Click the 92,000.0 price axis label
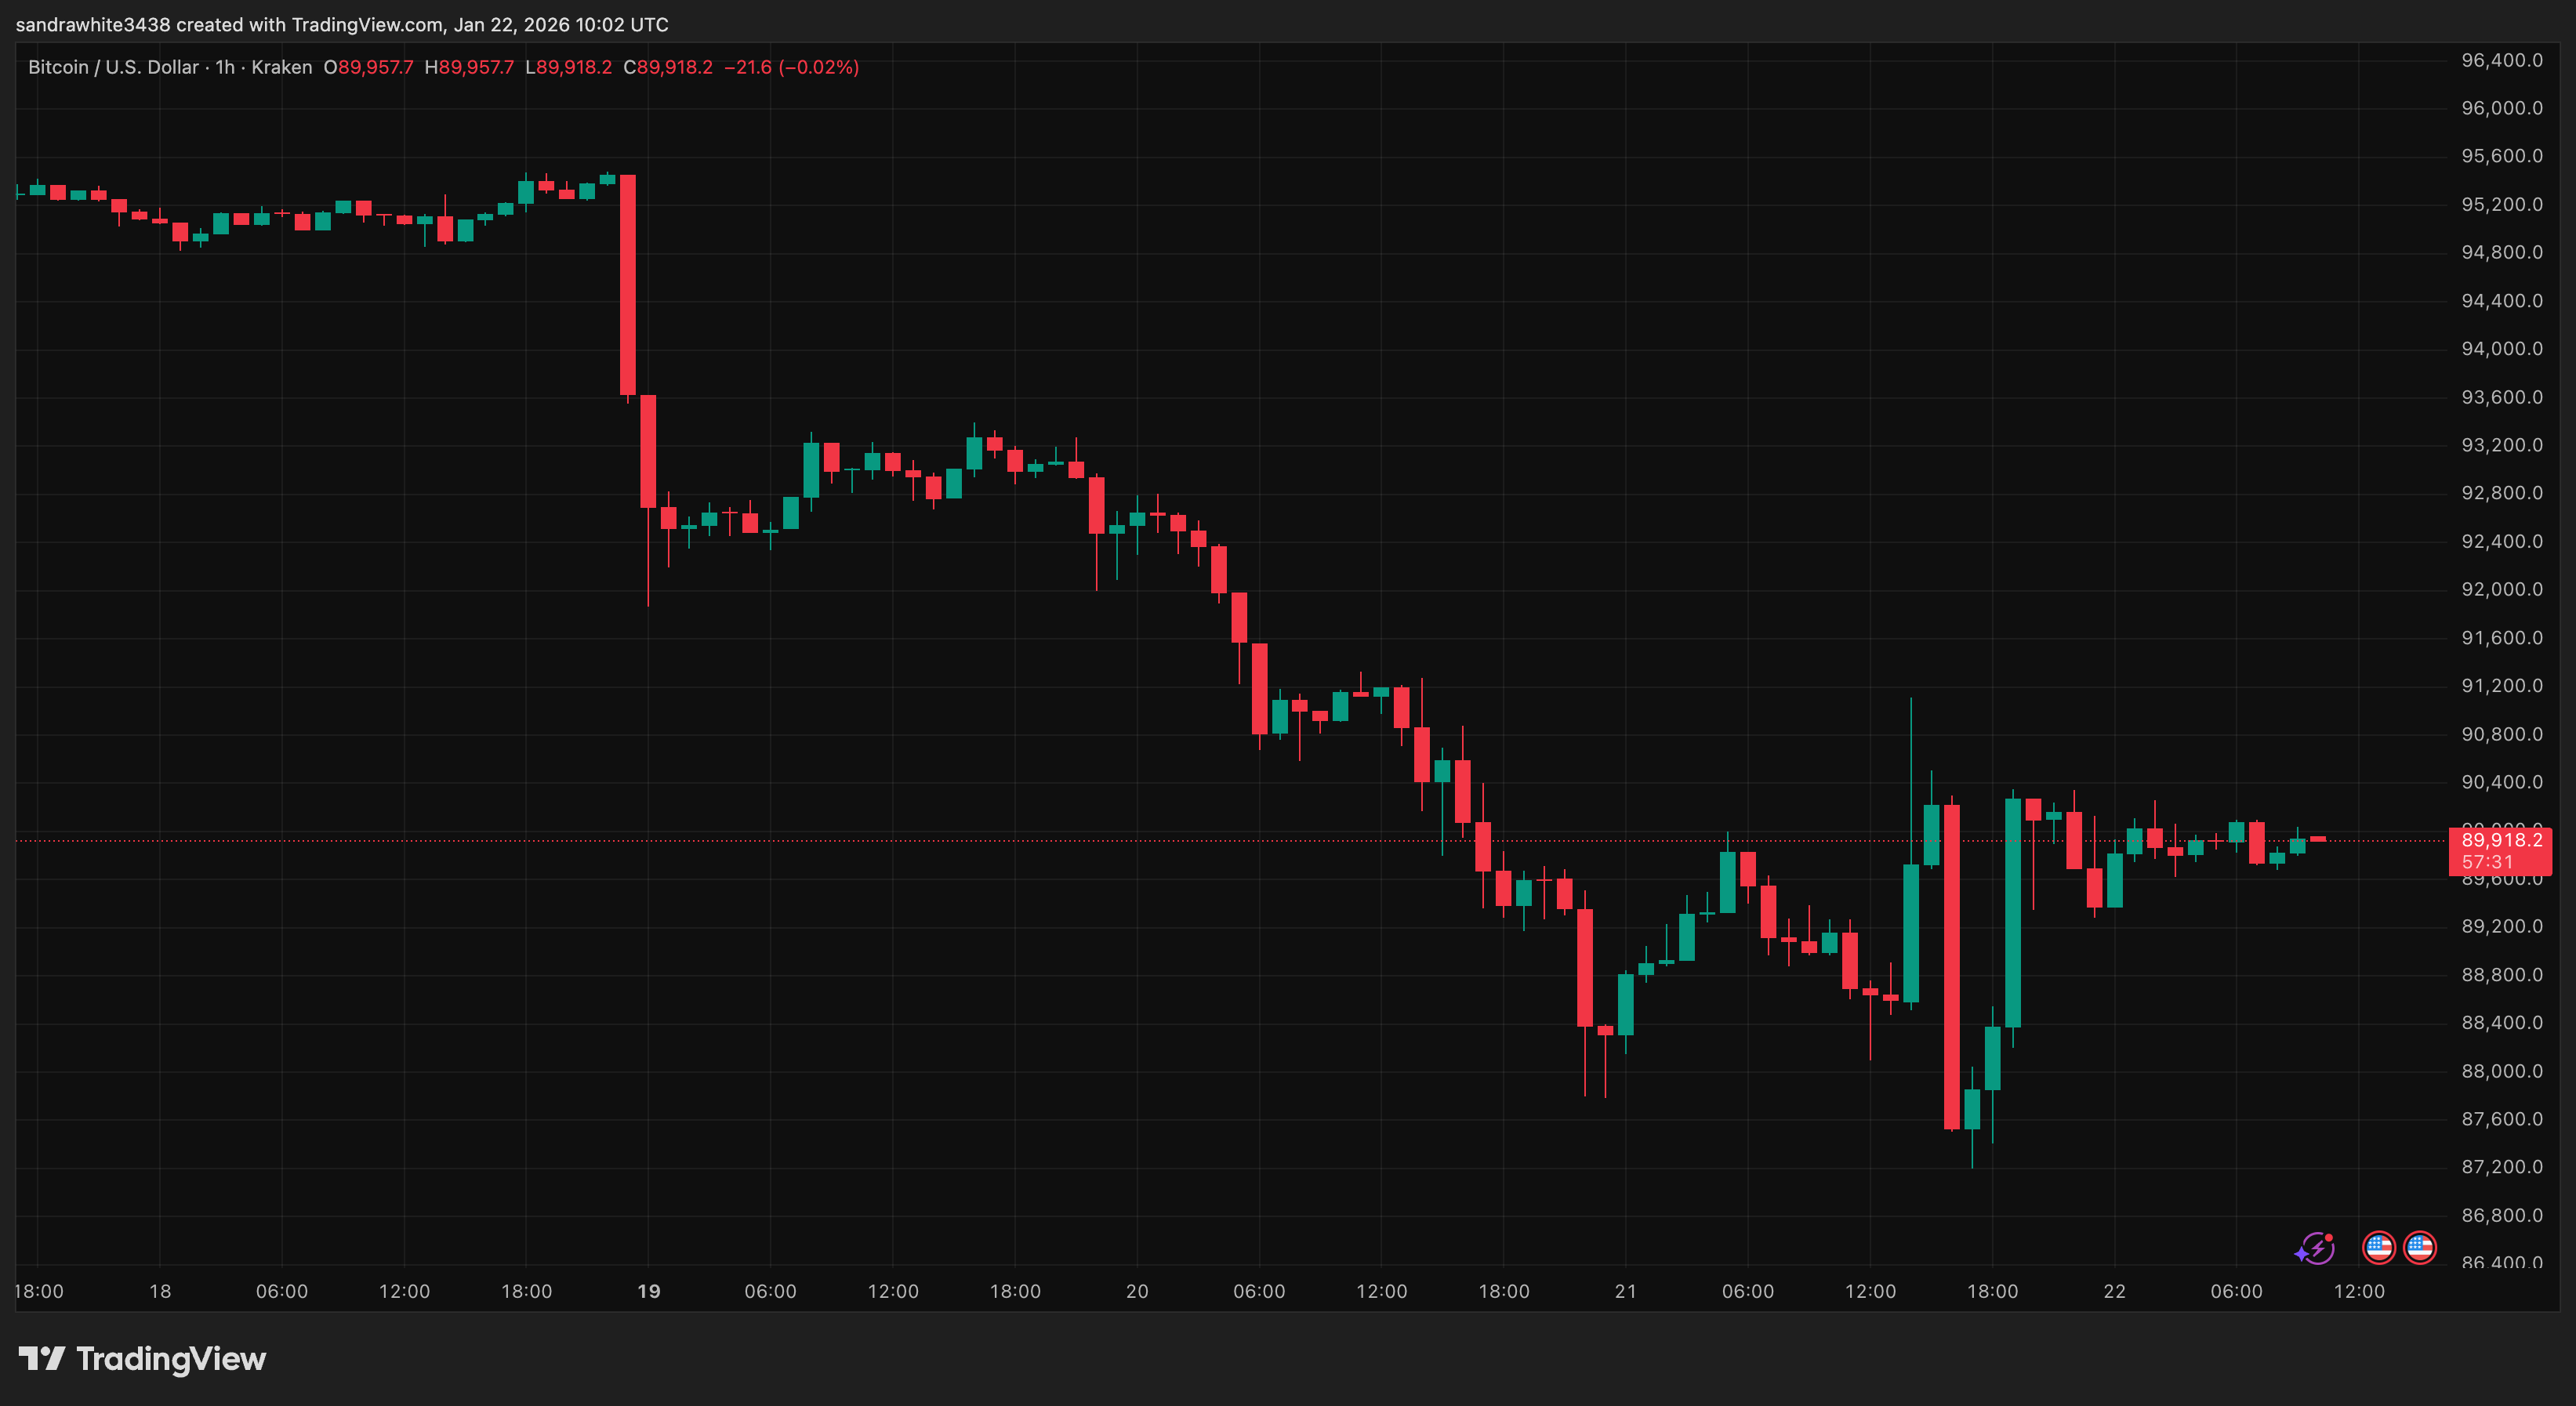 [x=2501, y=589]
